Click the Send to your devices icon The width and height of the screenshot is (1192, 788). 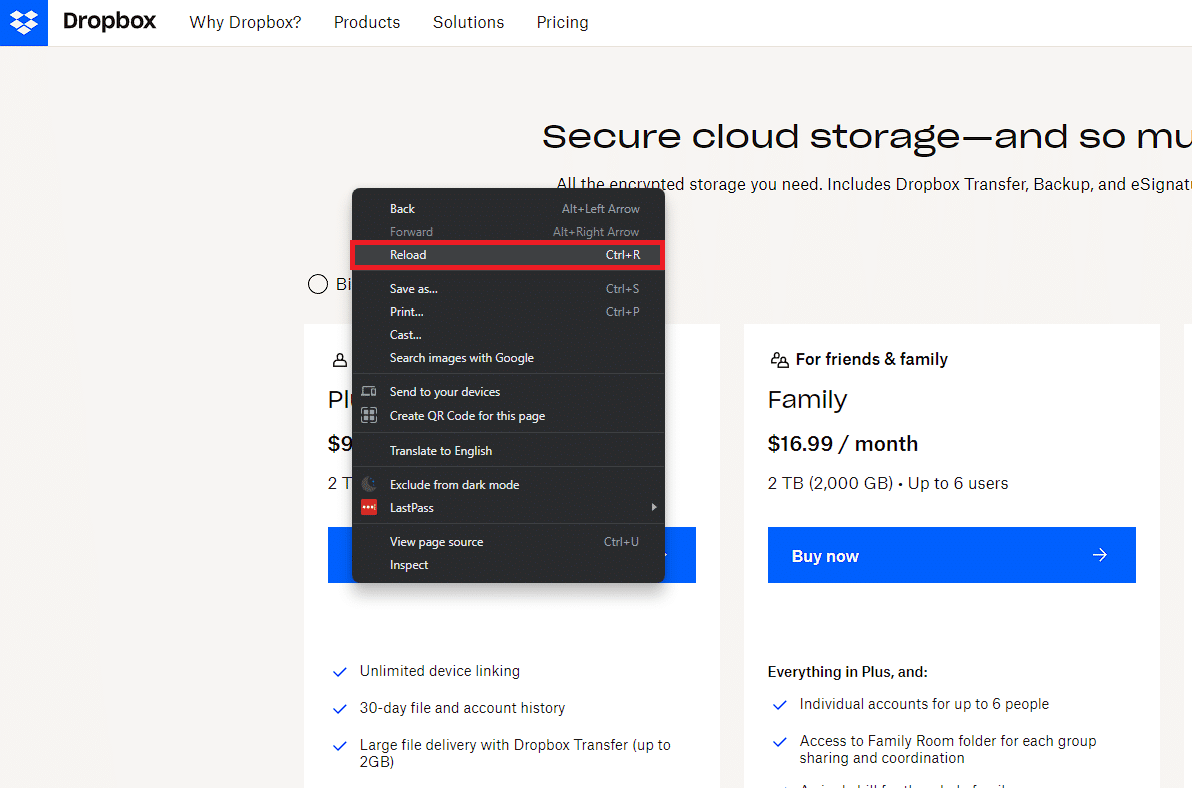click(369, 391)
